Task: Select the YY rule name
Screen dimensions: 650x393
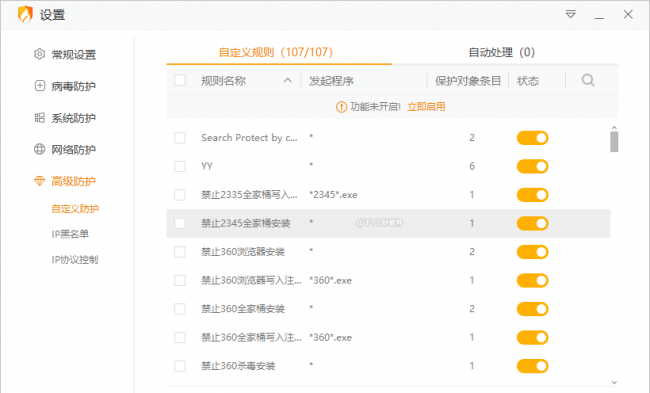Action: click(x=207, y=166)
